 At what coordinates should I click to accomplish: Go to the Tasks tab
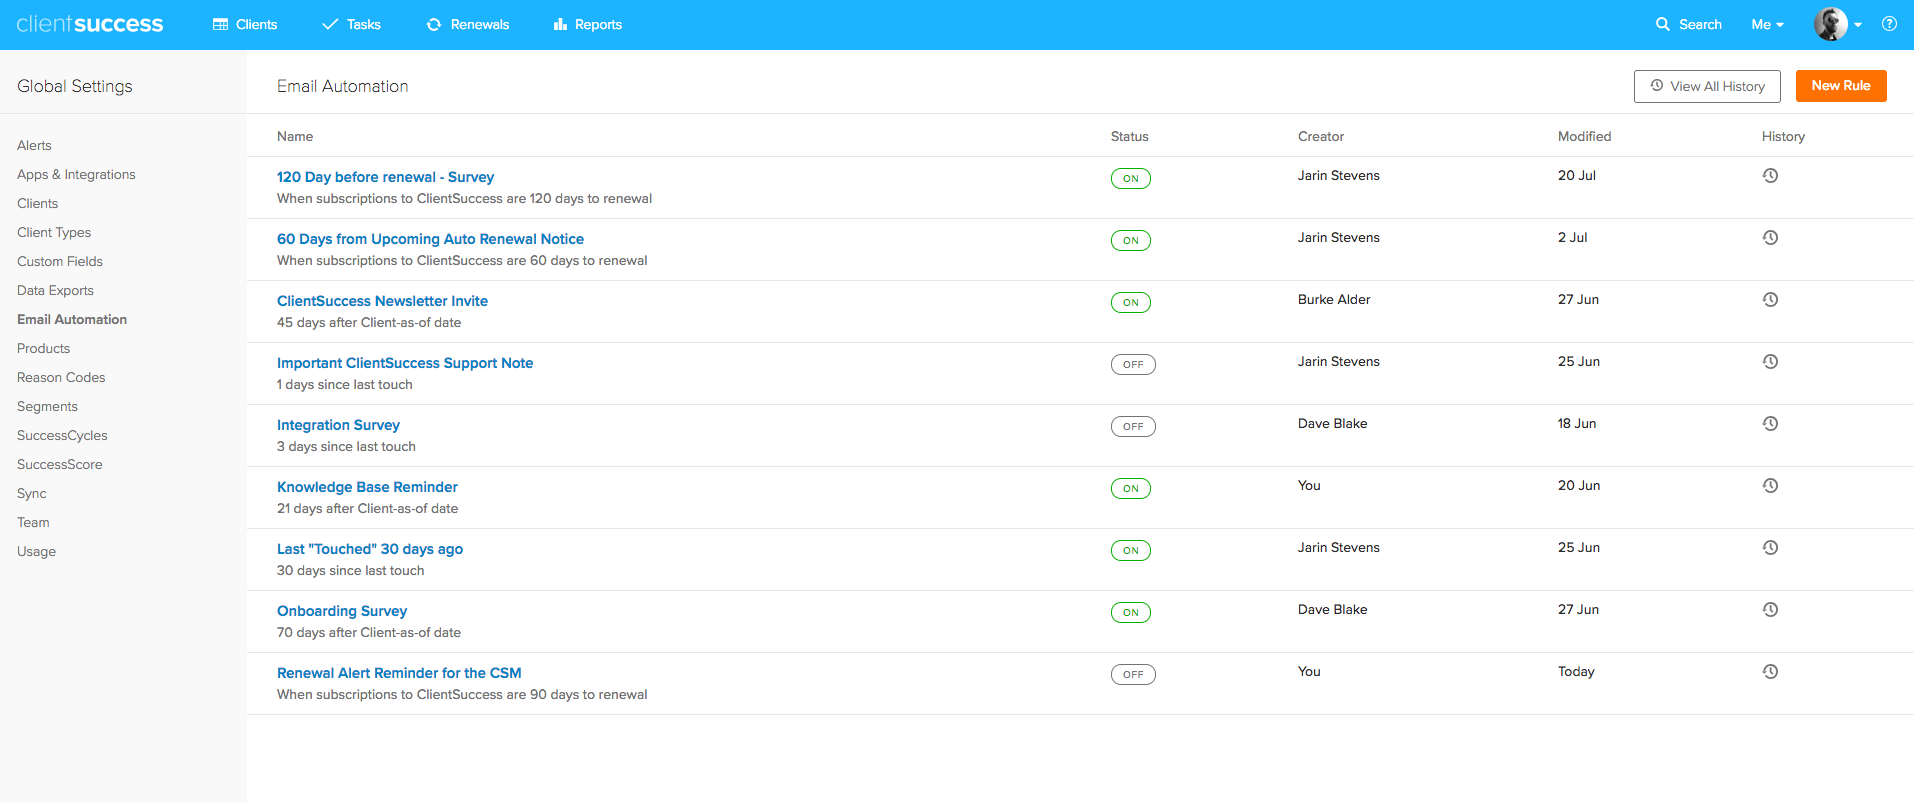click(351, 24)
